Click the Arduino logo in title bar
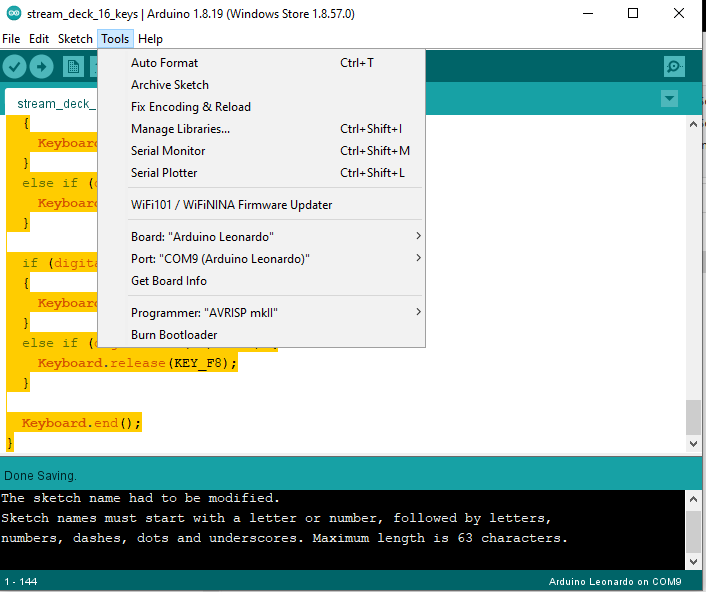706x592 pixels. [x=14, y=14]
